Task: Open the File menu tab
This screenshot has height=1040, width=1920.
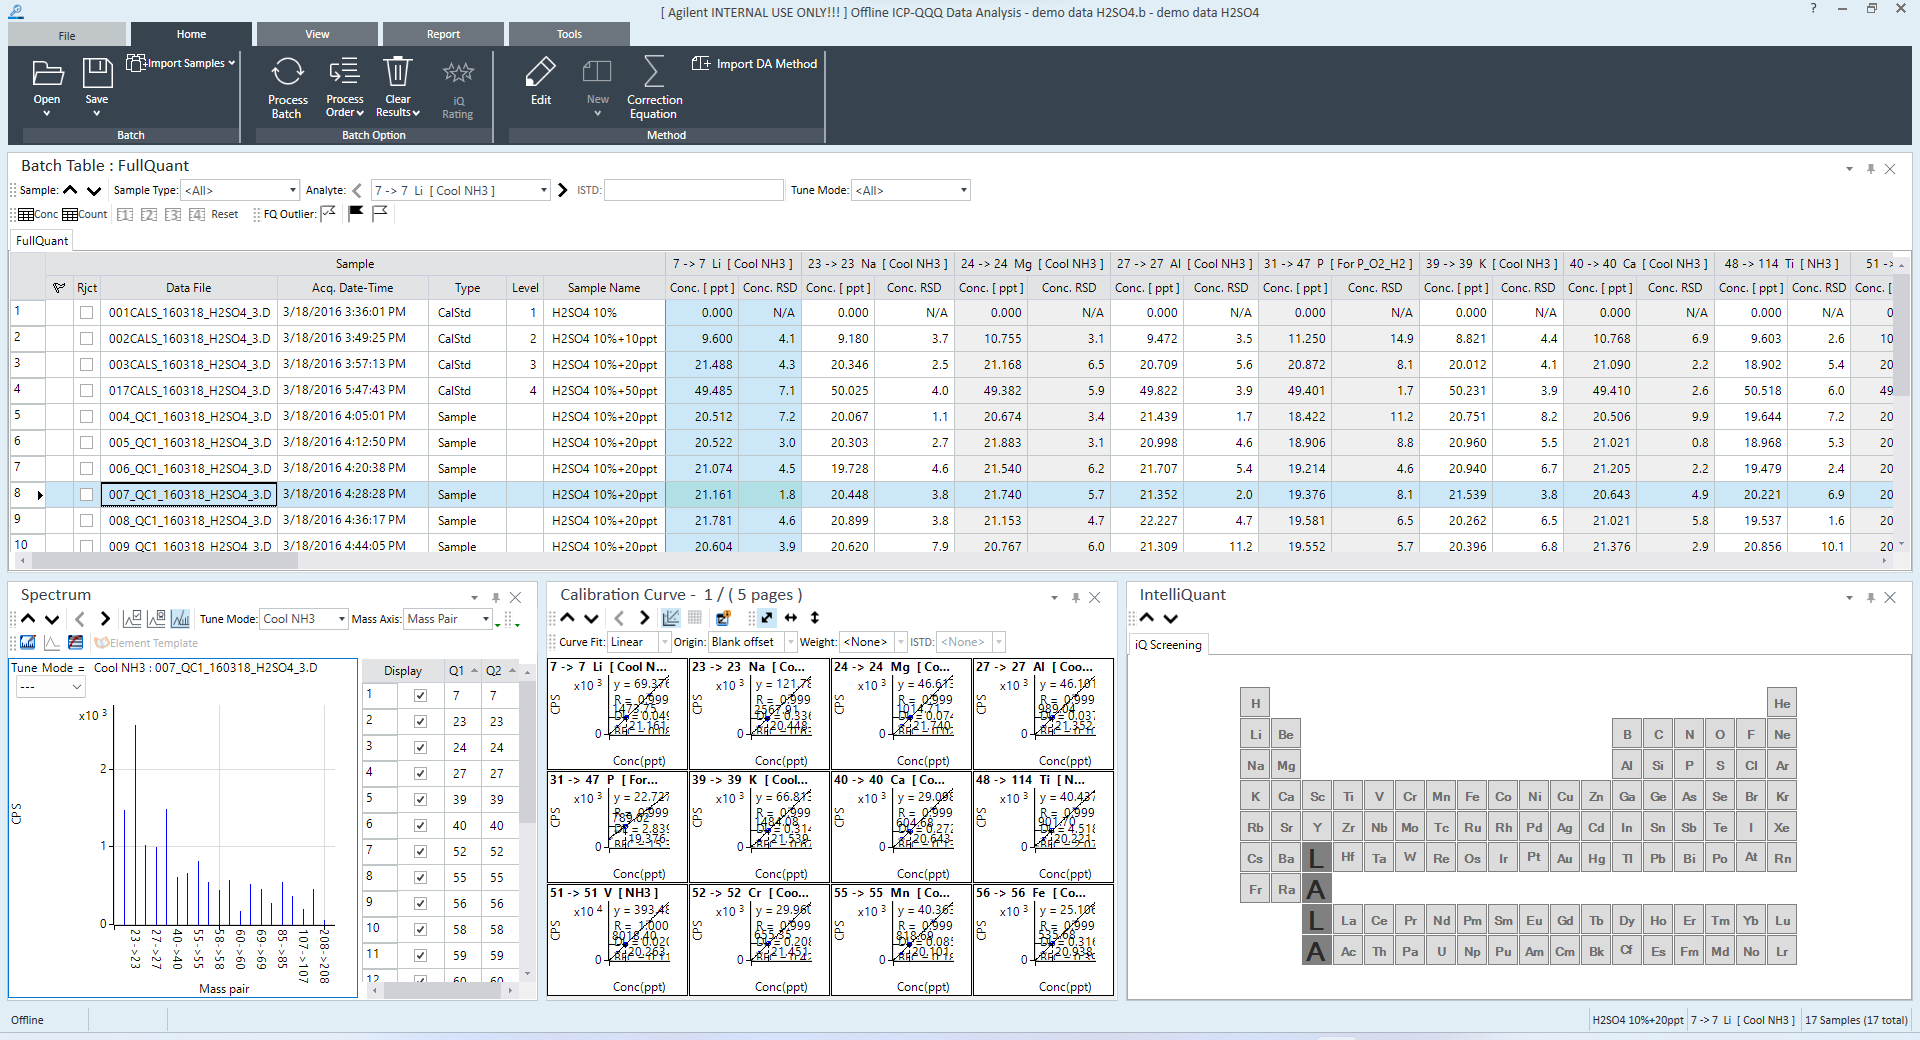Action: click(67, 35)
